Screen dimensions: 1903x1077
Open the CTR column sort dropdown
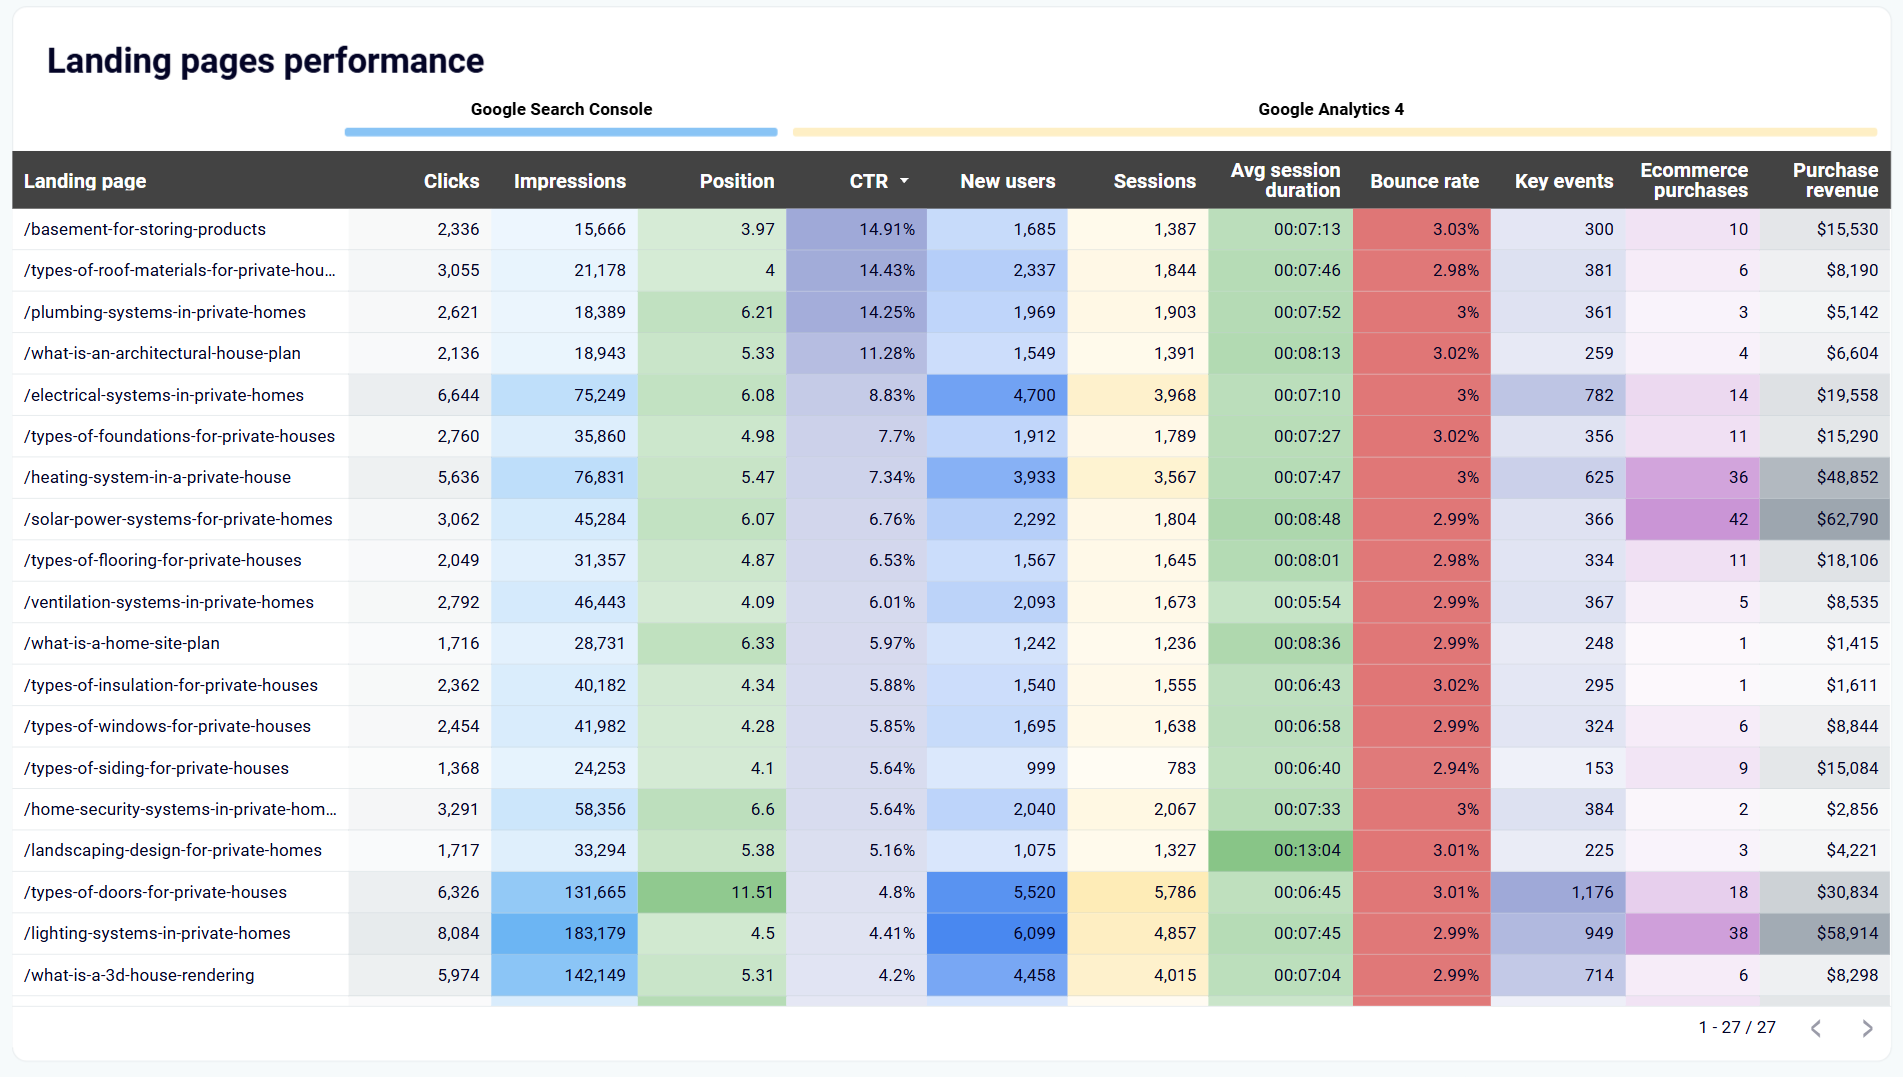pos(906,181)
